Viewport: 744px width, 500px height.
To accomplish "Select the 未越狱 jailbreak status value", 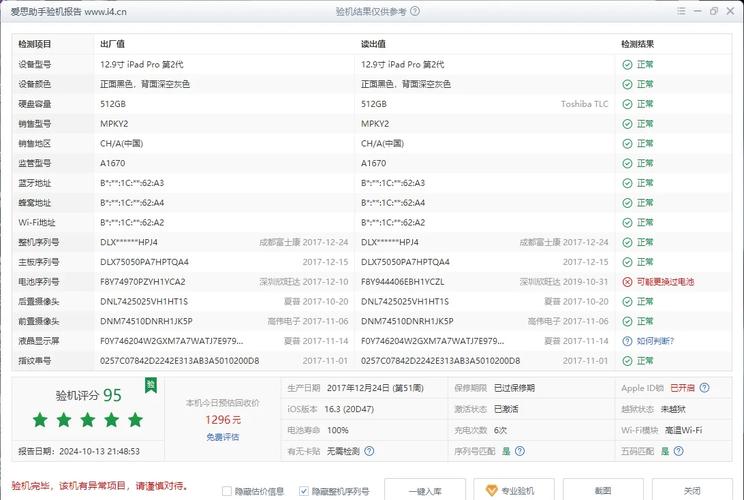I will coord(673,409).
